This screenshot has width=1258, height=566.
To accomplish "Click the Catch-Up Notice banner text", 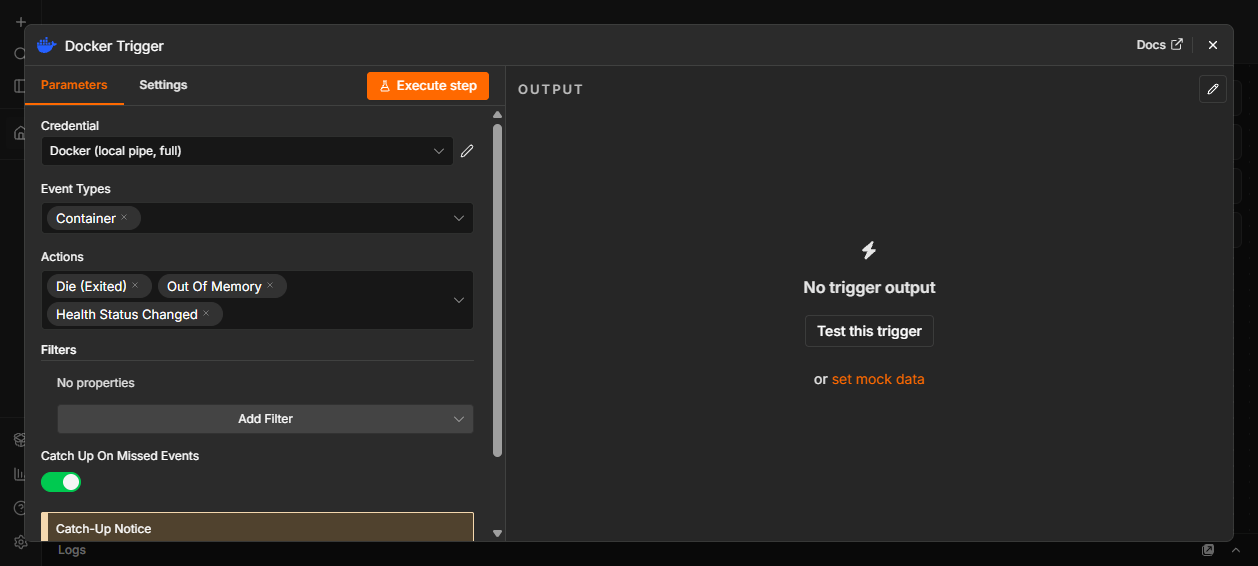I will click(104, 528).
